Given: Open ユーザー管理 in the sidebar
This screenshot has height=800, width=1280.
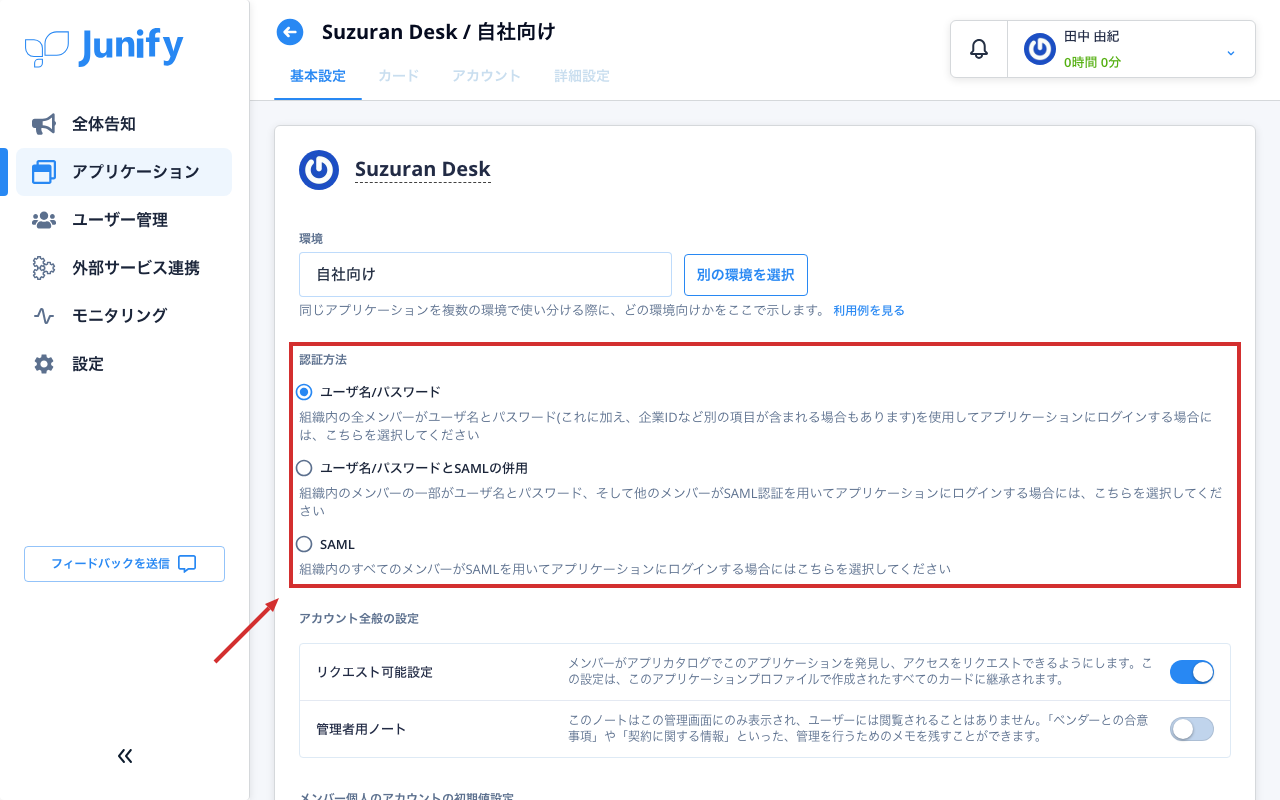Looking at the screenshot, I should [x=124, y=220].
